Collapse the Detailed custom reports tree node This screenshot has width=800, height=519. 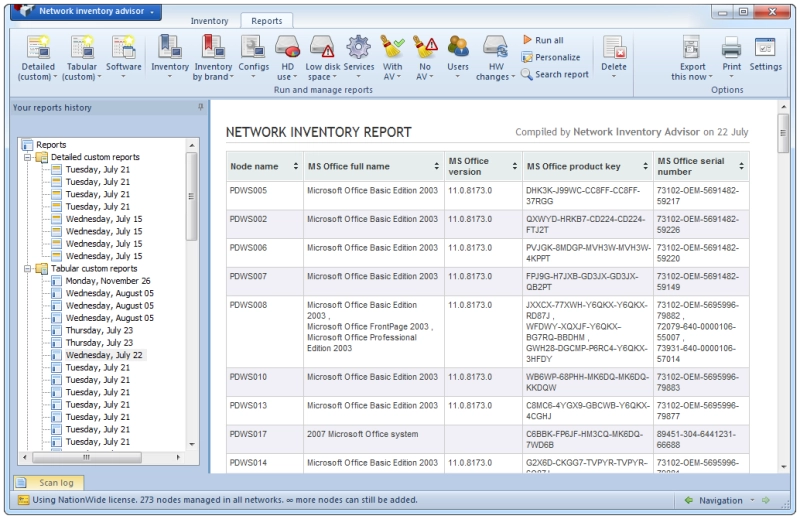28,157
